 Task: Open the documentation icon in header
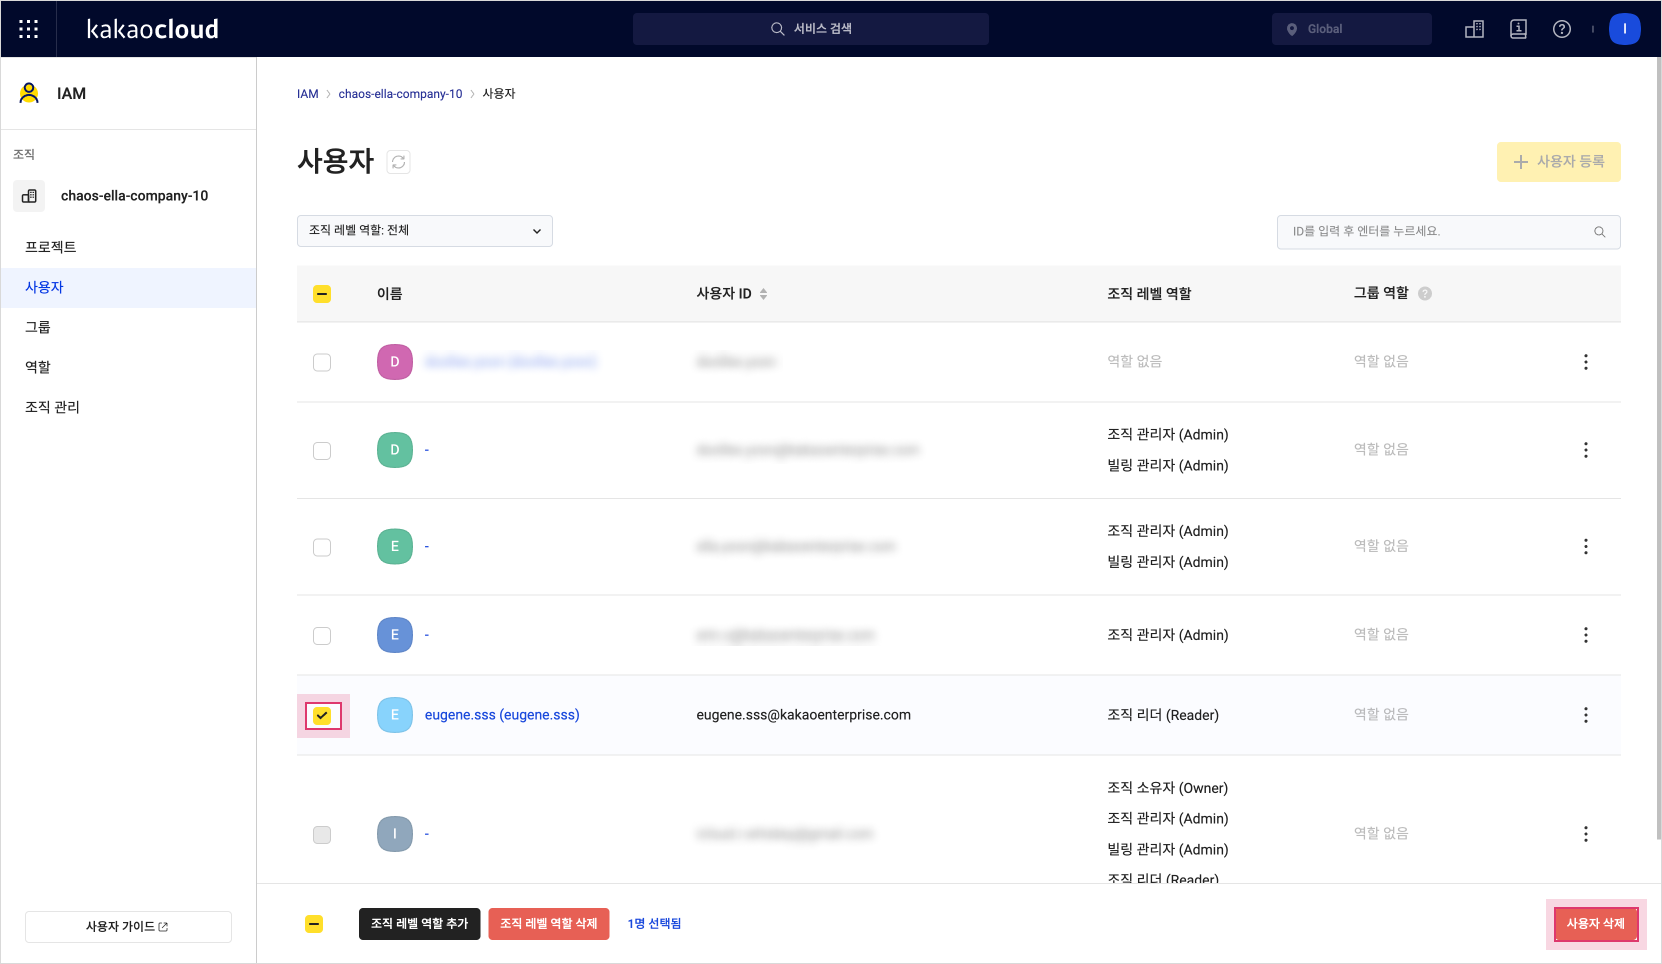click(x=1518, y=29)
